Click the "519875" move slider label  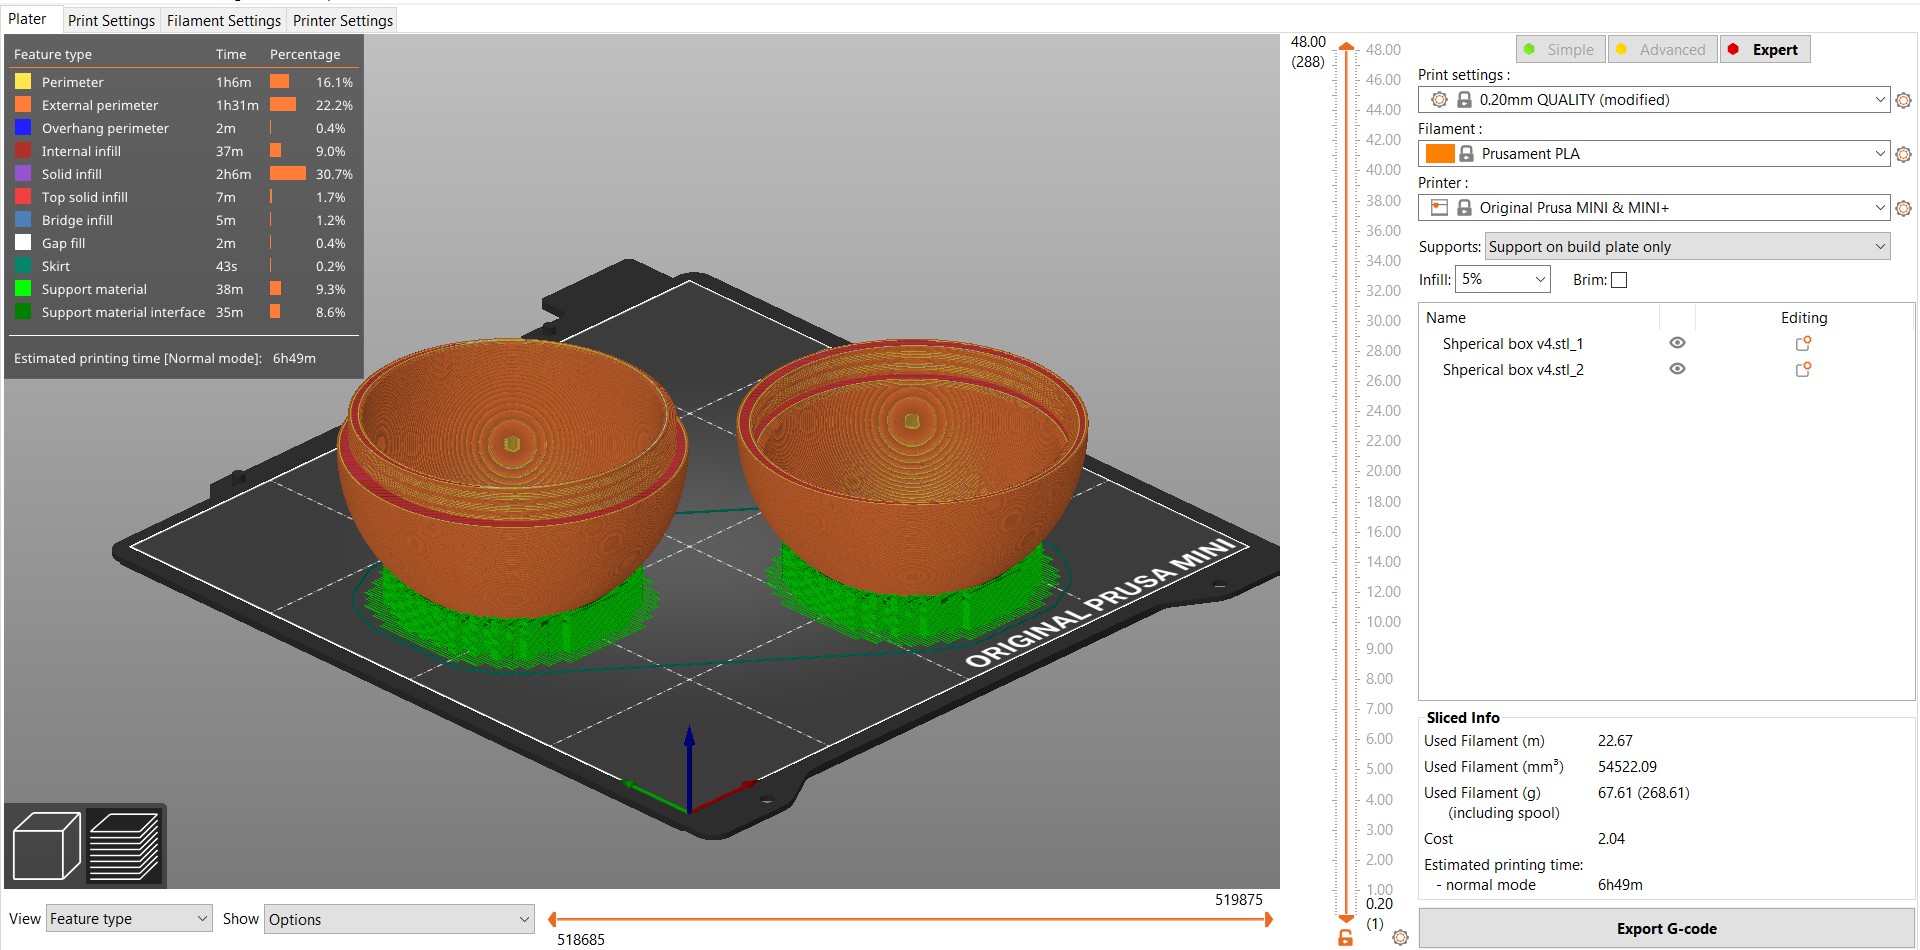point(1239,900)
